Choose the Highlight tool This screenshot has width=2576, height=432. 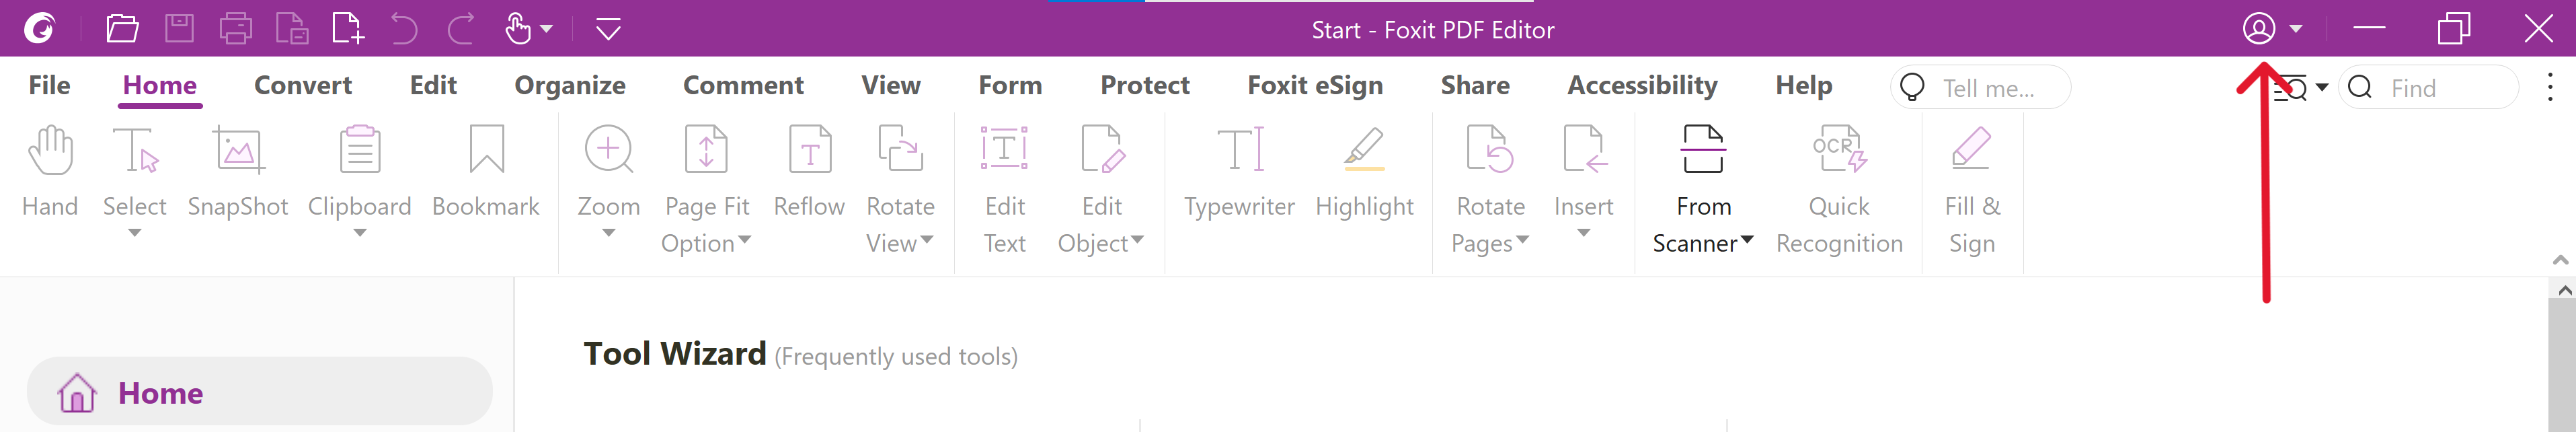tap(1364, 170)
